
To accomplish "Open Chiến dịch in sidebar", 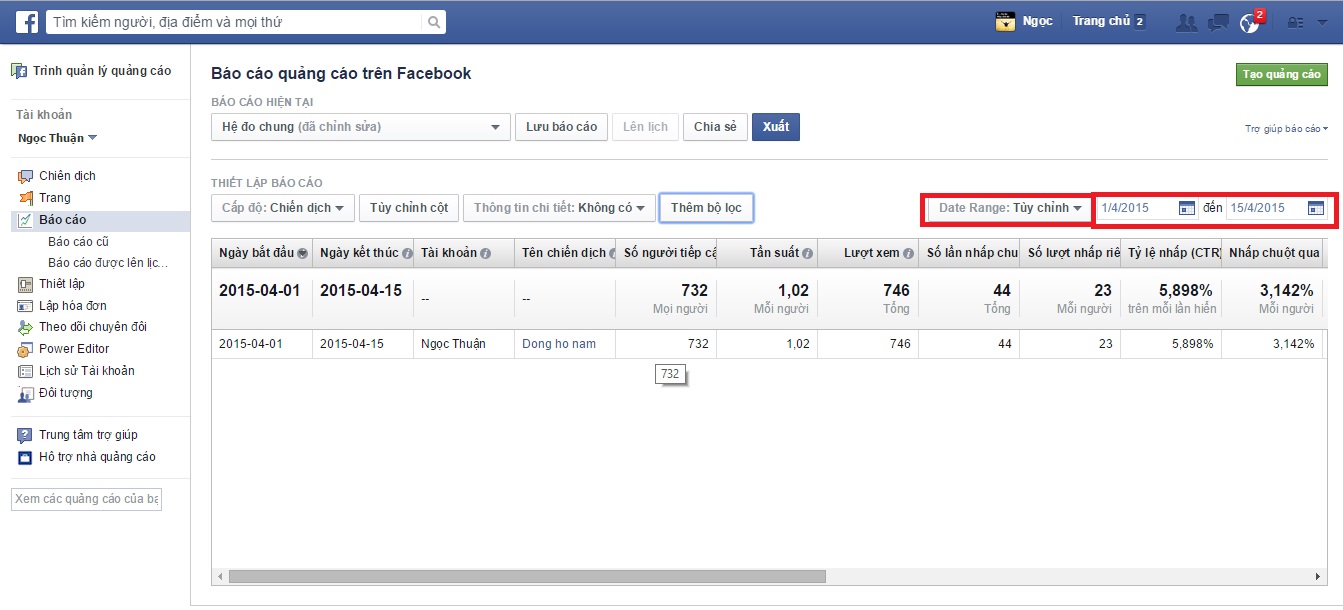I will tap(67, 176).
